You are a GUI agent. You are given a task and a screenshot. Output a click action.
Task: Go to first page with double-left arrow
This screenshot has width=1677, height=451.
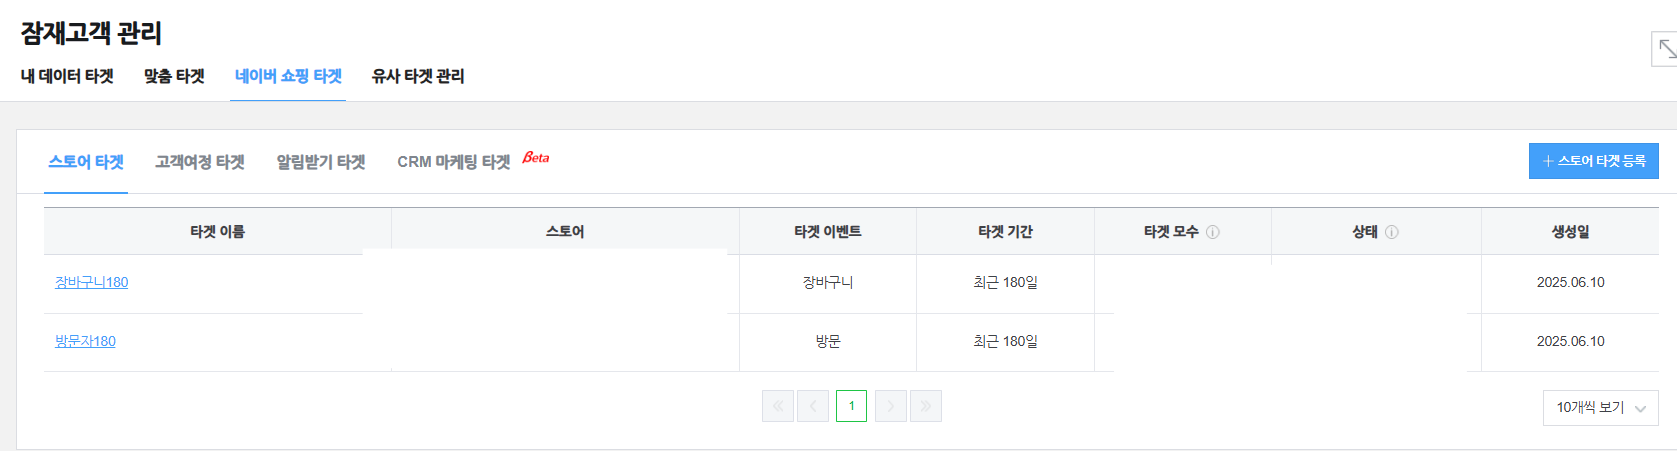(x=778, y=406)
